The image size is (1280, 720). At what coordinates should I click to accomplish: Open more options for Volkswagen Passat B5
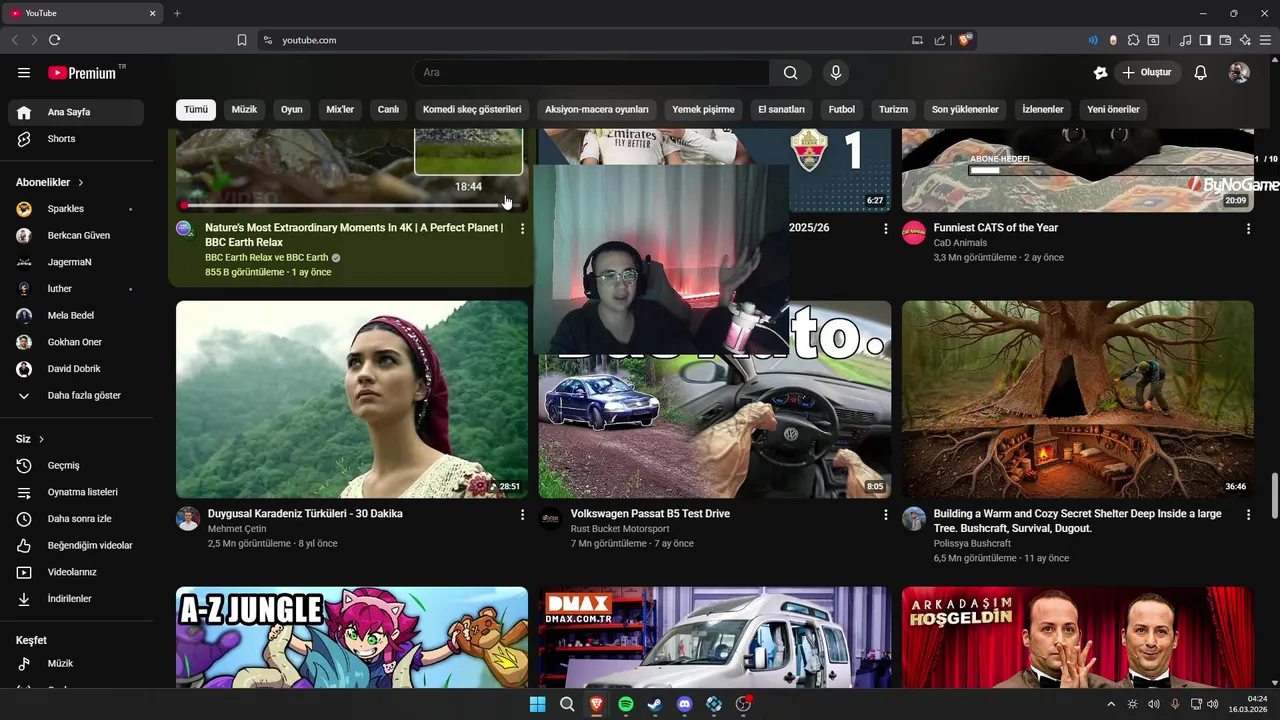[885, 515]
